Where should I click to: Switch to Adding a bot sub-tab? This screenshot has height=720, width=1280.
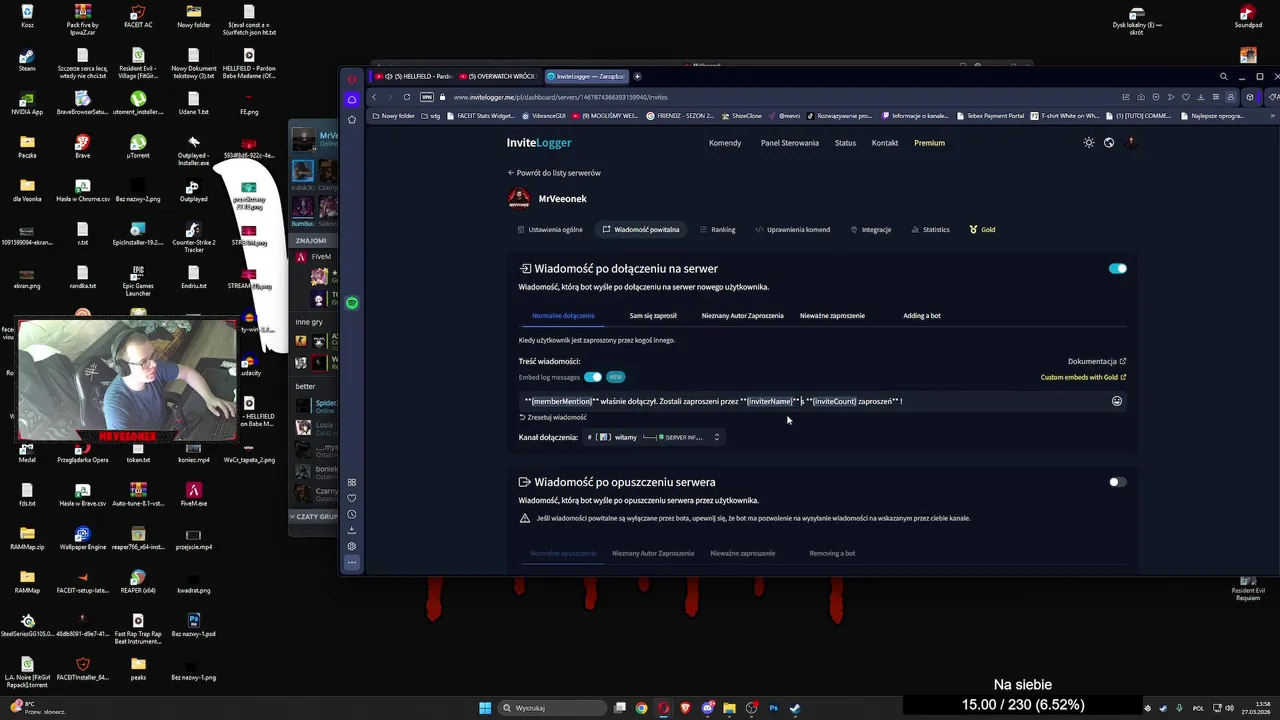pyautogui.click(x=922, y=316)
